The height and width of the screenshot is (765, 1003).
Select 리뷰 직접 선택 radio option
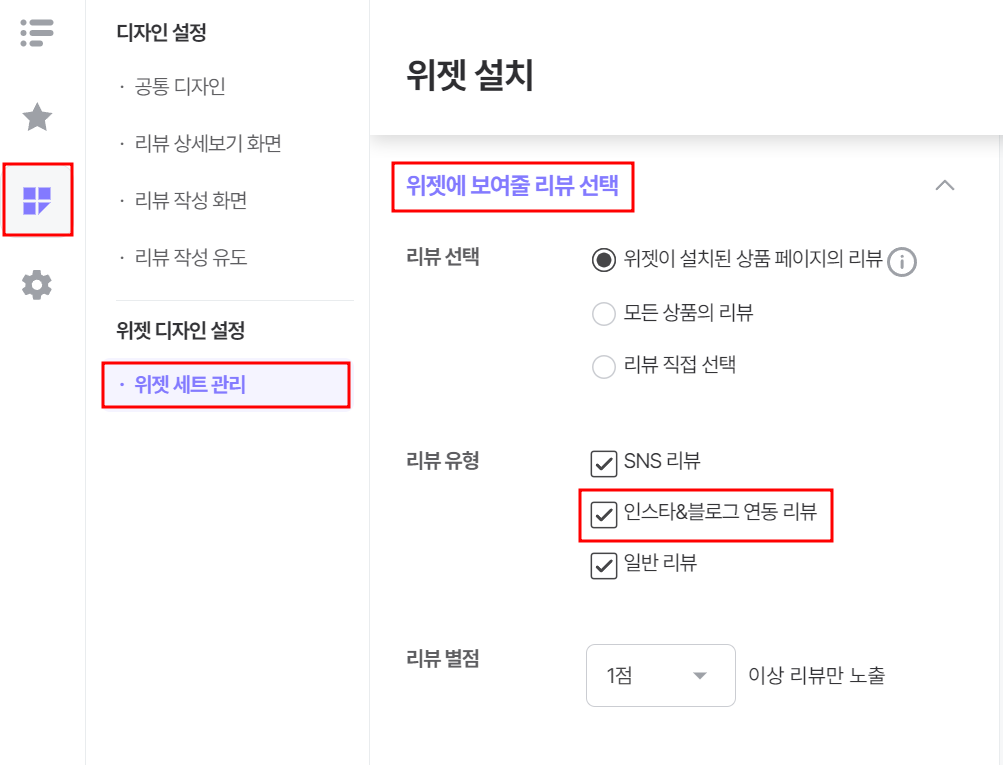pos(603,367)
